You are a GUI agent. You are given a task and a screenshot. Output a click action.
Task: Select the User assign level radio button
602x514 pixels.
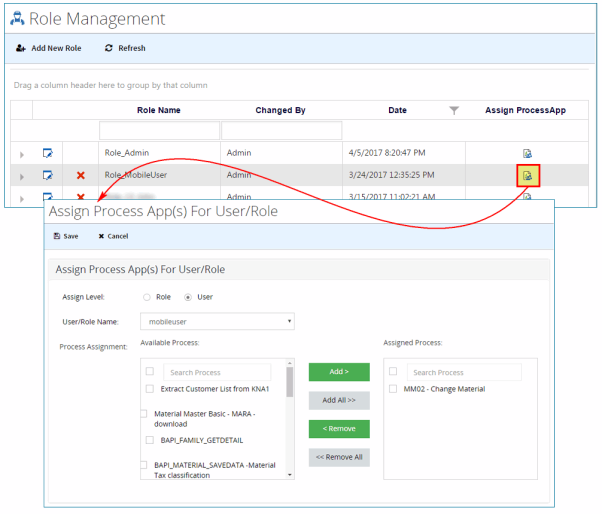pyautogui.click(x=188, y=297)
